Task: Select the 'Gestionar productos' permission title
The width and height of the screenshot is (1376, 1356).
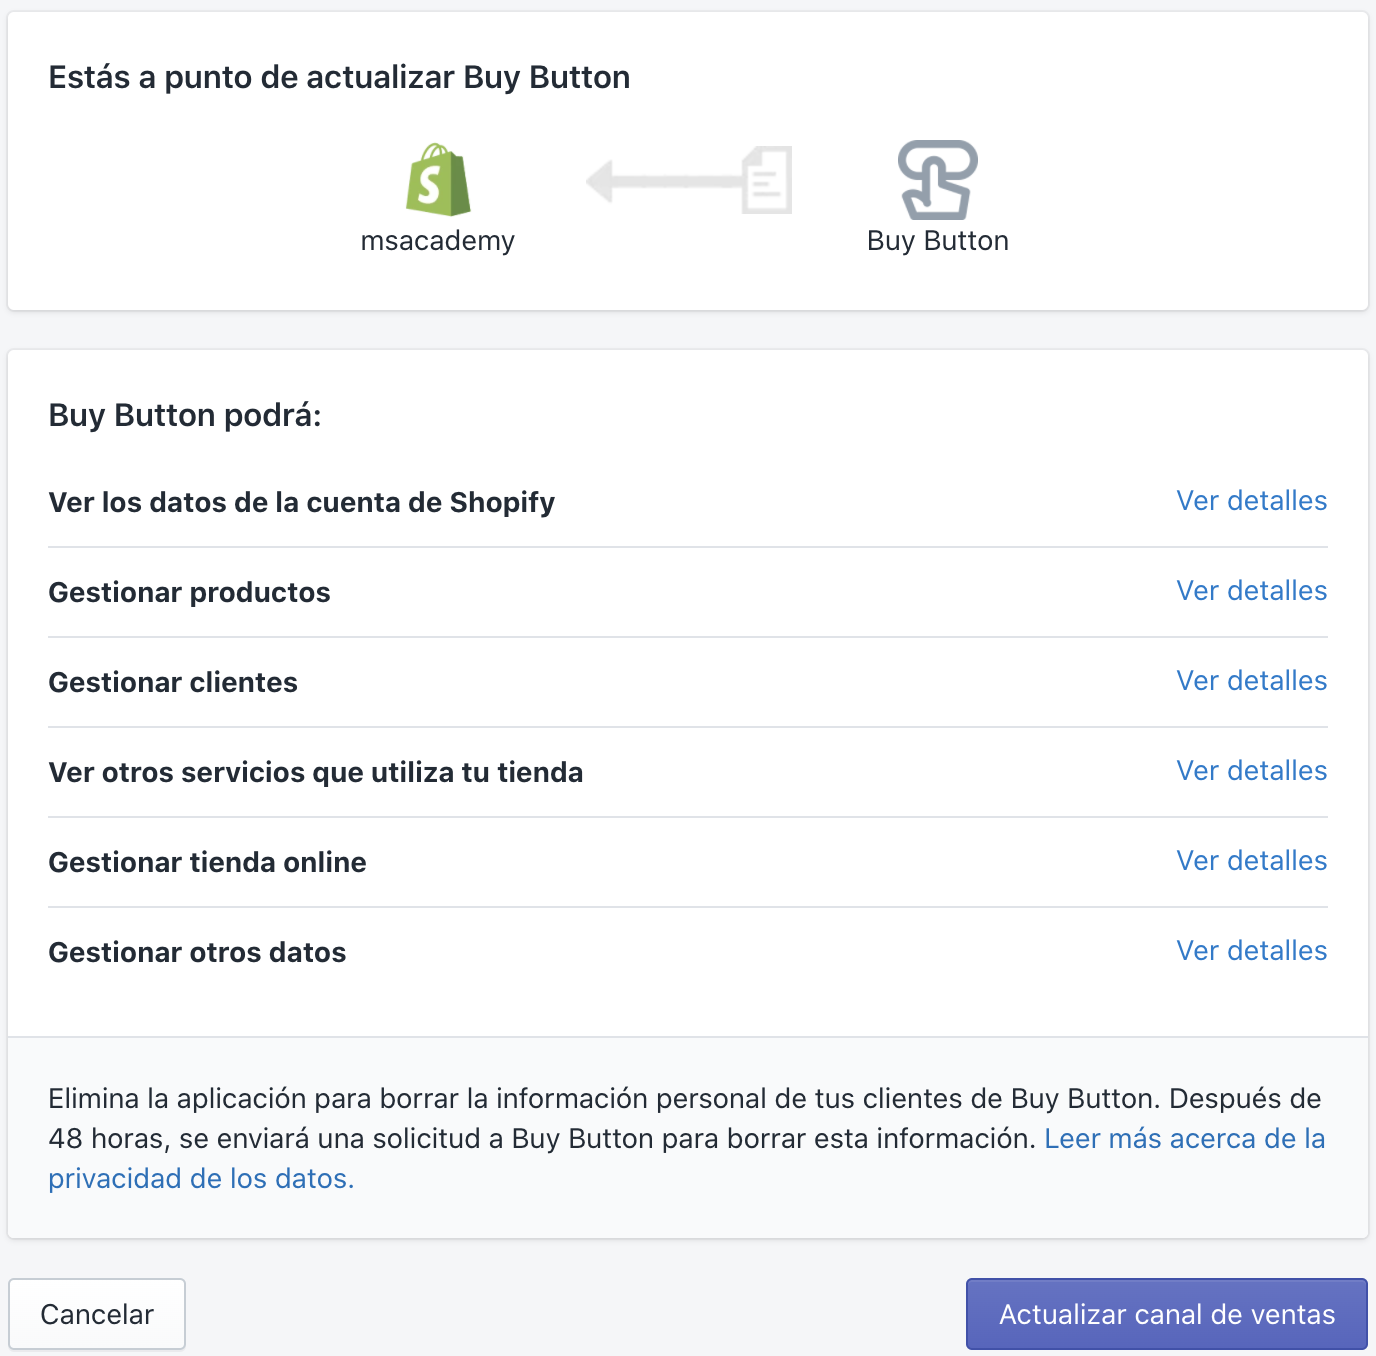Action: coord(189,592)
